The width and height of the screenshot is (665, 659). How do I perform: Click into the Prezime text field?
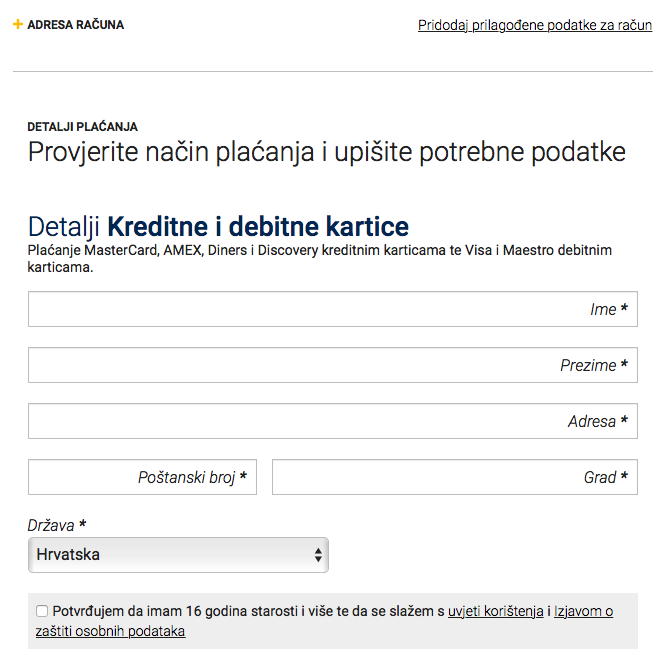click(332, 366)
